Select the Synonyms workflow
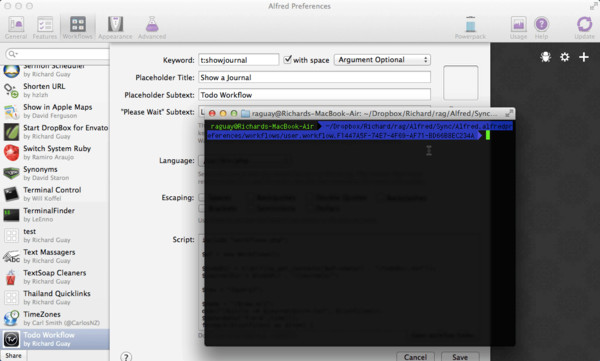 point(55,173)
